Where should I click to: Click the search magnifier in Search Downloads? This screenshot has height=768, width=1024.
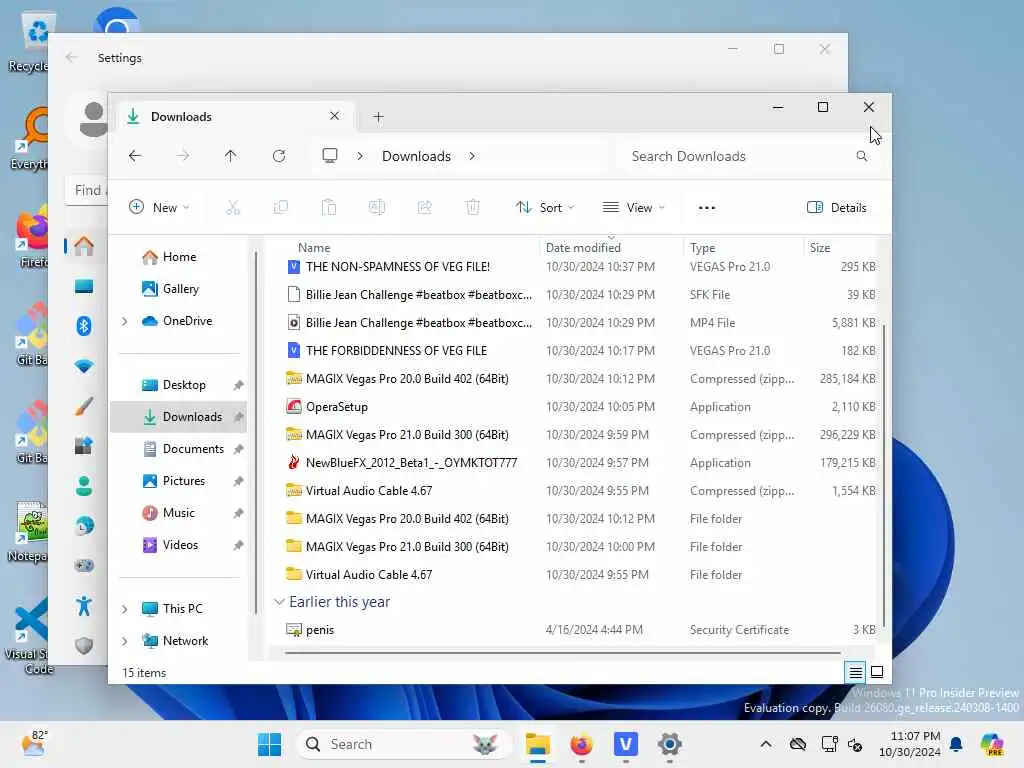(862, 156)
